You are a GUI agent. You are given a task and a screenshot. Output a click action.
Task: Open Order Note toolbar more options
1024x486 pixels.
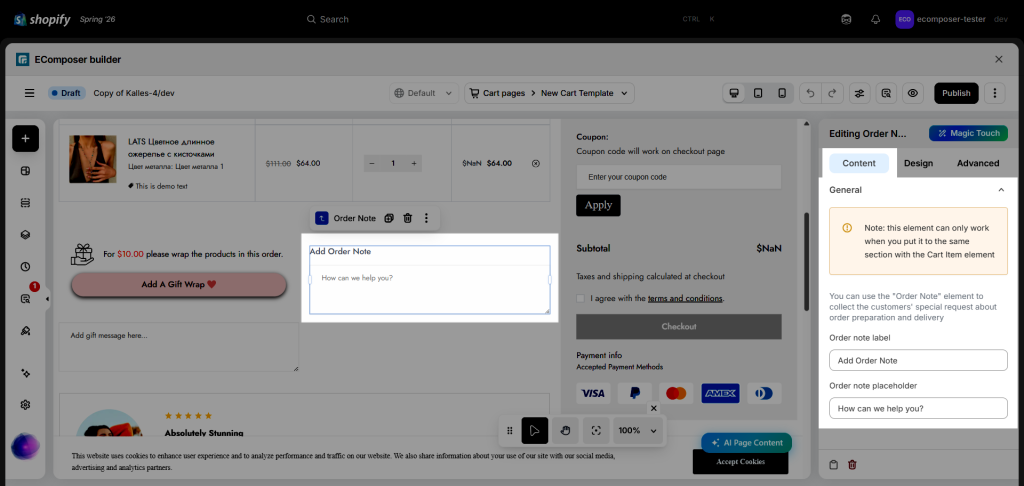(x=426, y=218)
